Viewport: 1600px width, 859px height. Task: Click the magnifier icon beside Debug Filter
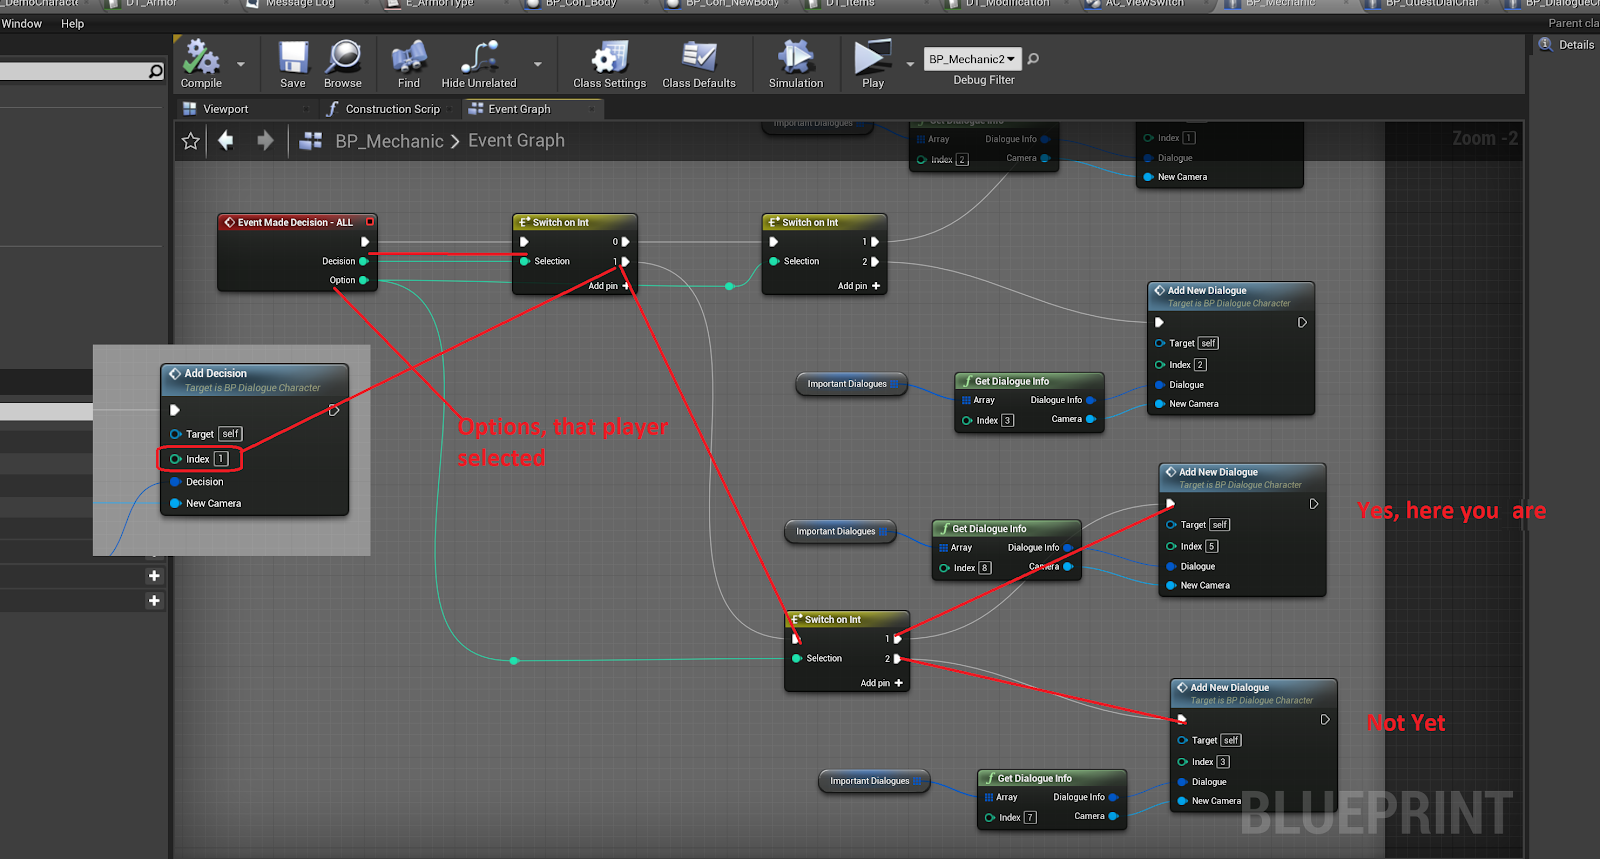coord(1033,59)
